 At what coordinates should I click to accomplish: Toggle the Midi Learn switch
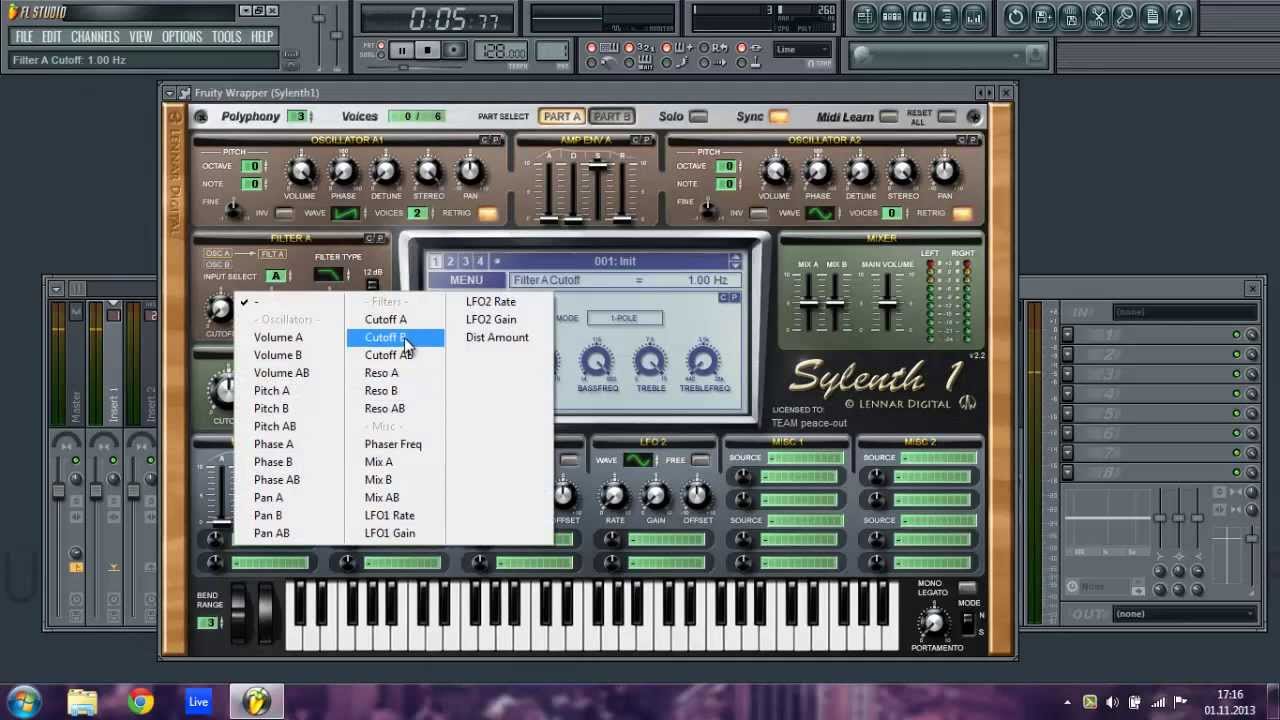(889, 117)
